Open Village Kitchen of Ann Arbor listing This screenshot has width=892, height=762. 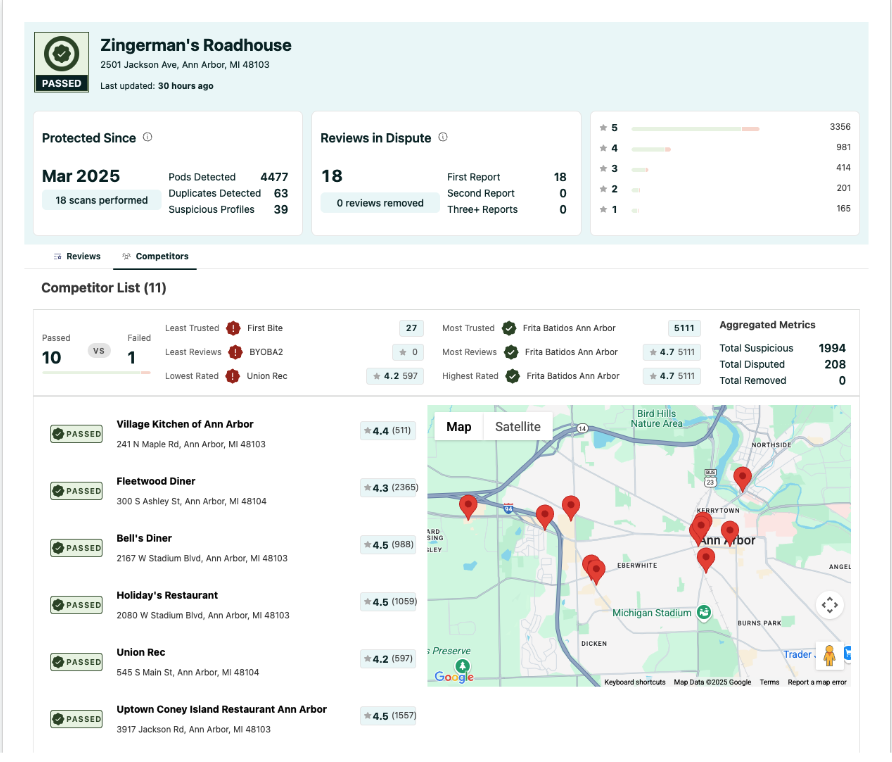pos(185,425)
